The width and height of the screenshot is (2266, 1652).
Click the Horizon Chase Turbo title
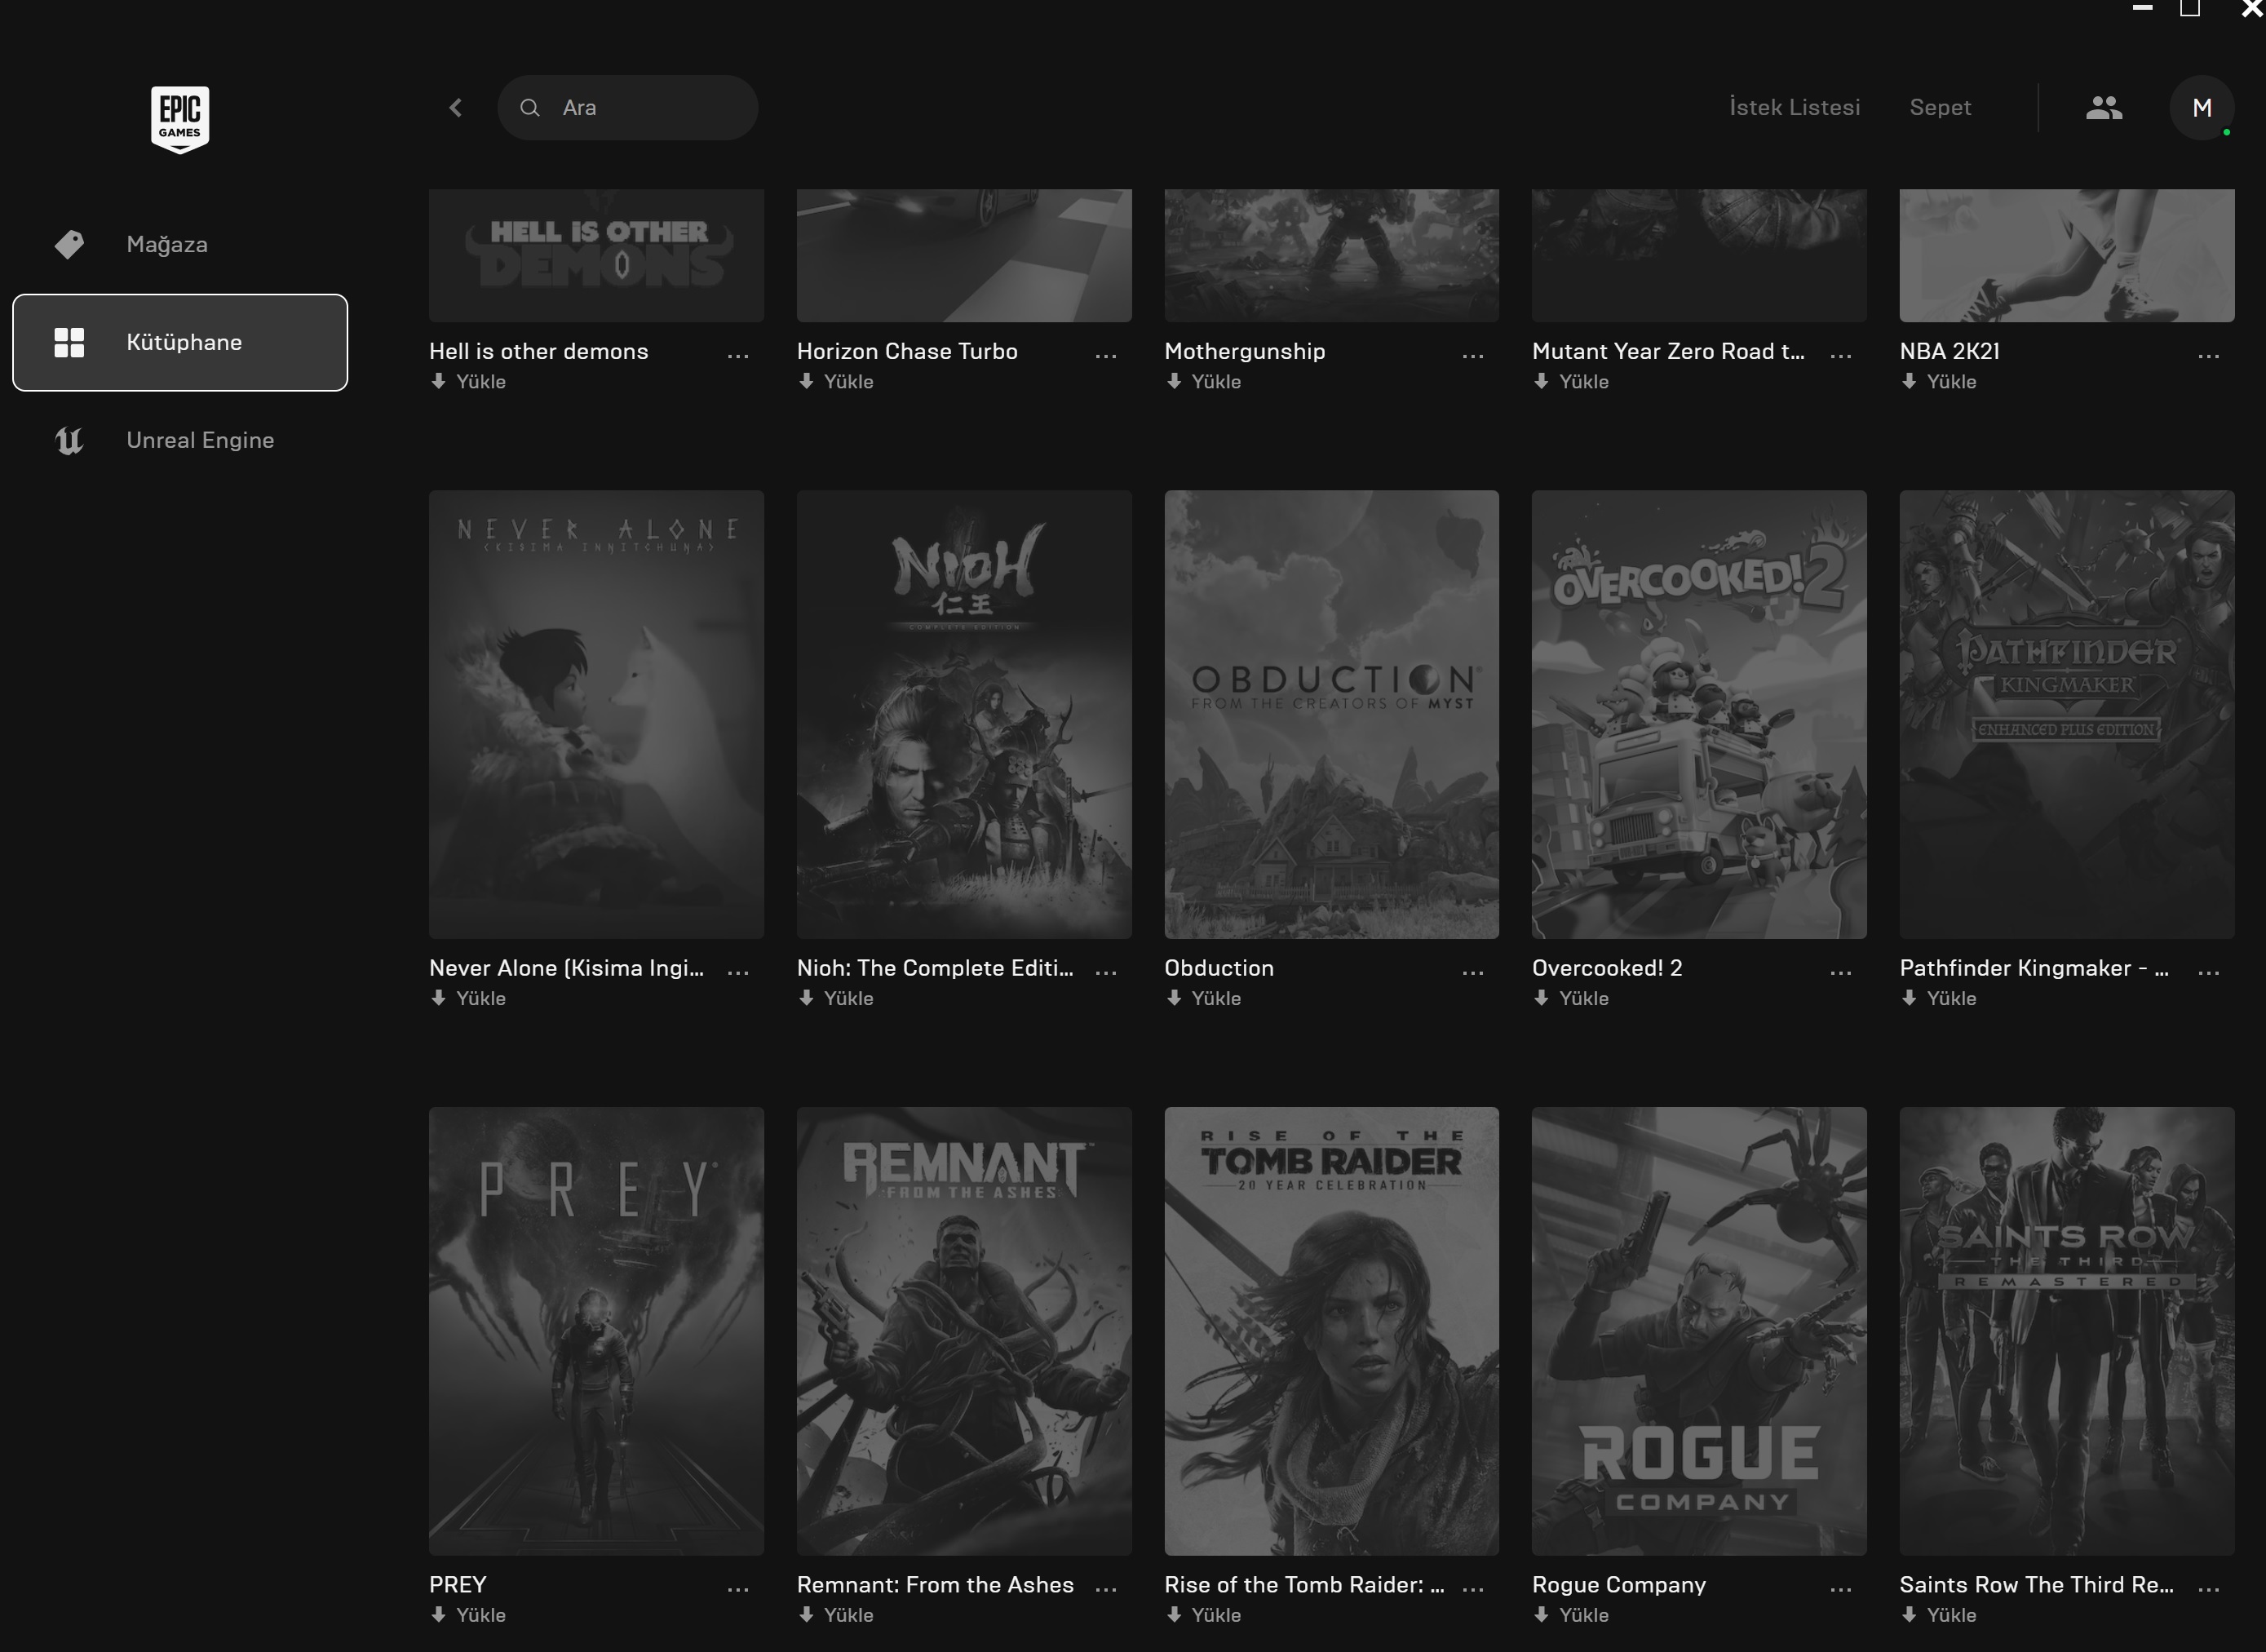click(x=907, y=351)
